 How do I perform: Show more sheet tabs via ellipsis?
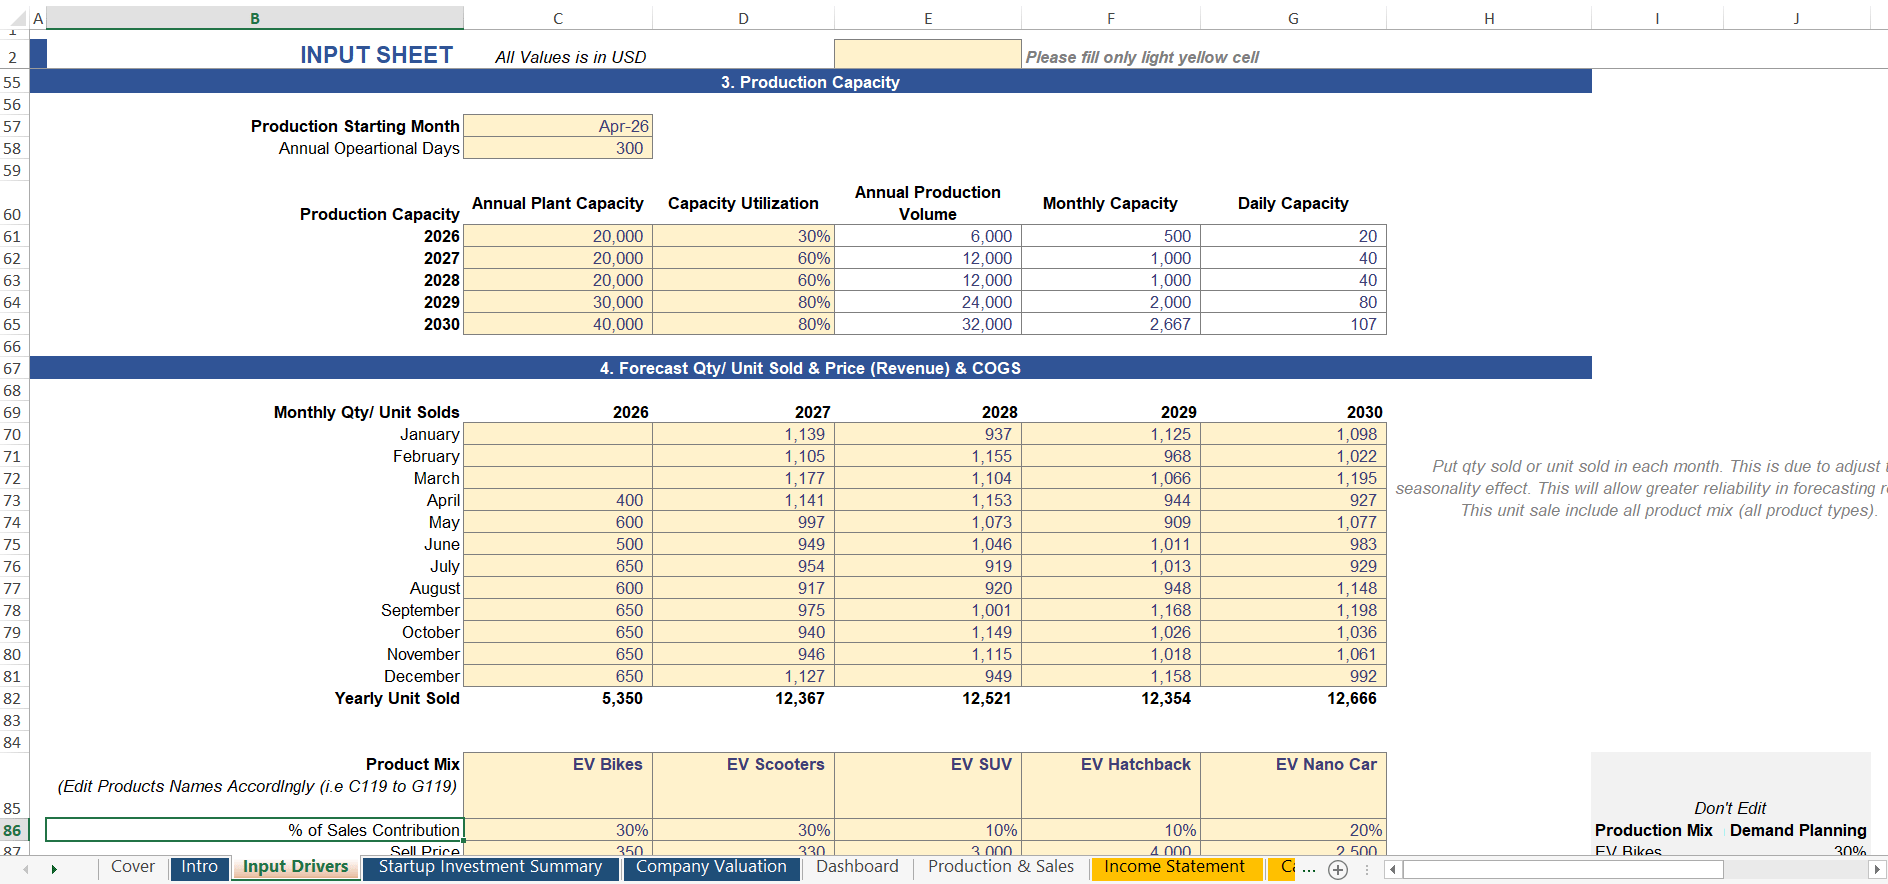pos(1309,870)
